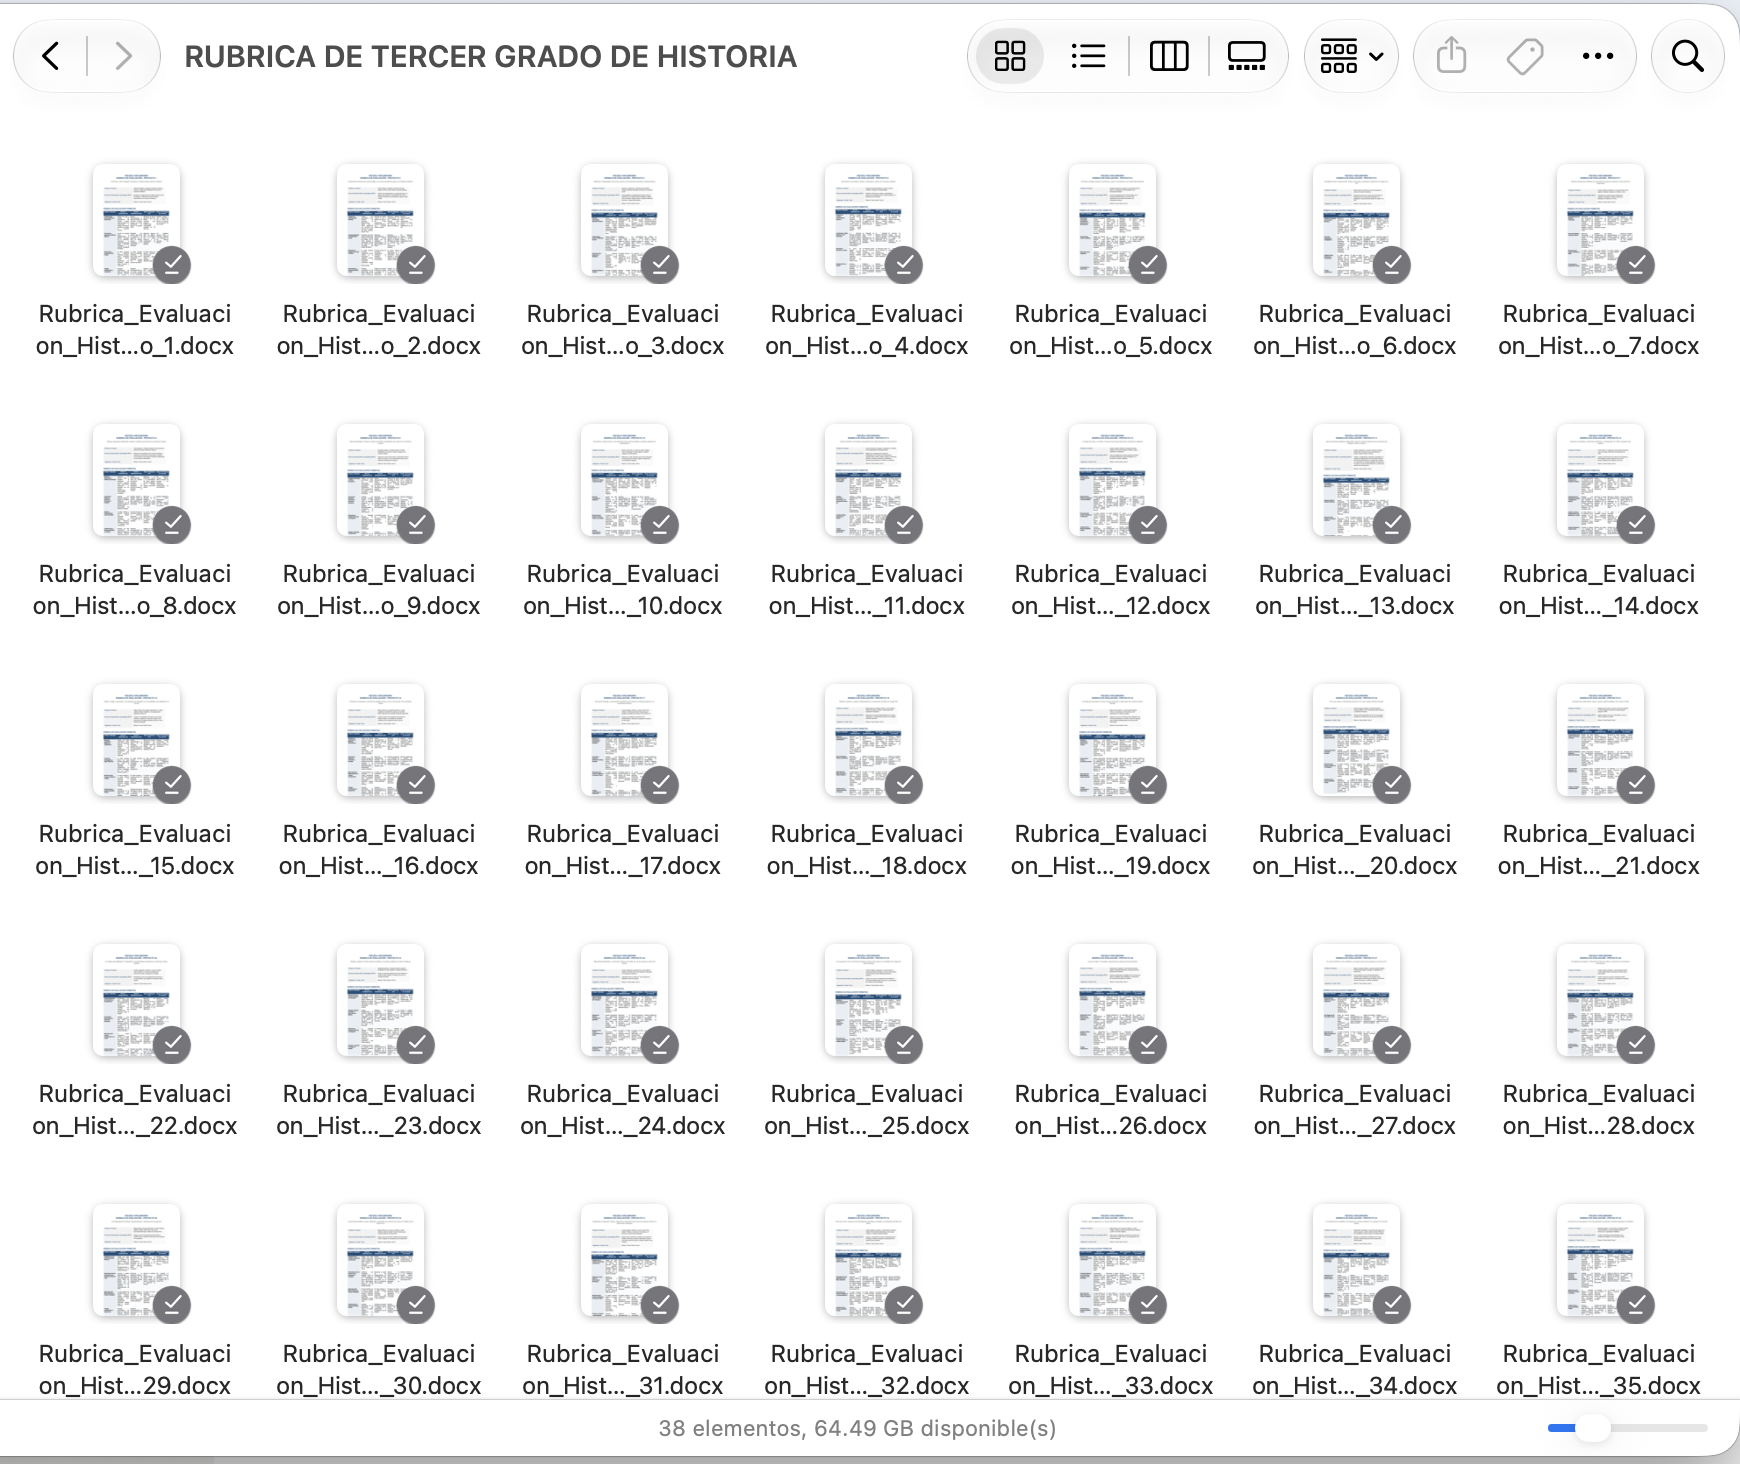Click the status text 38 elementos
The height and width of the screenshot is (1464, 1740).
pyautogui.click(x=729, y=1428)
